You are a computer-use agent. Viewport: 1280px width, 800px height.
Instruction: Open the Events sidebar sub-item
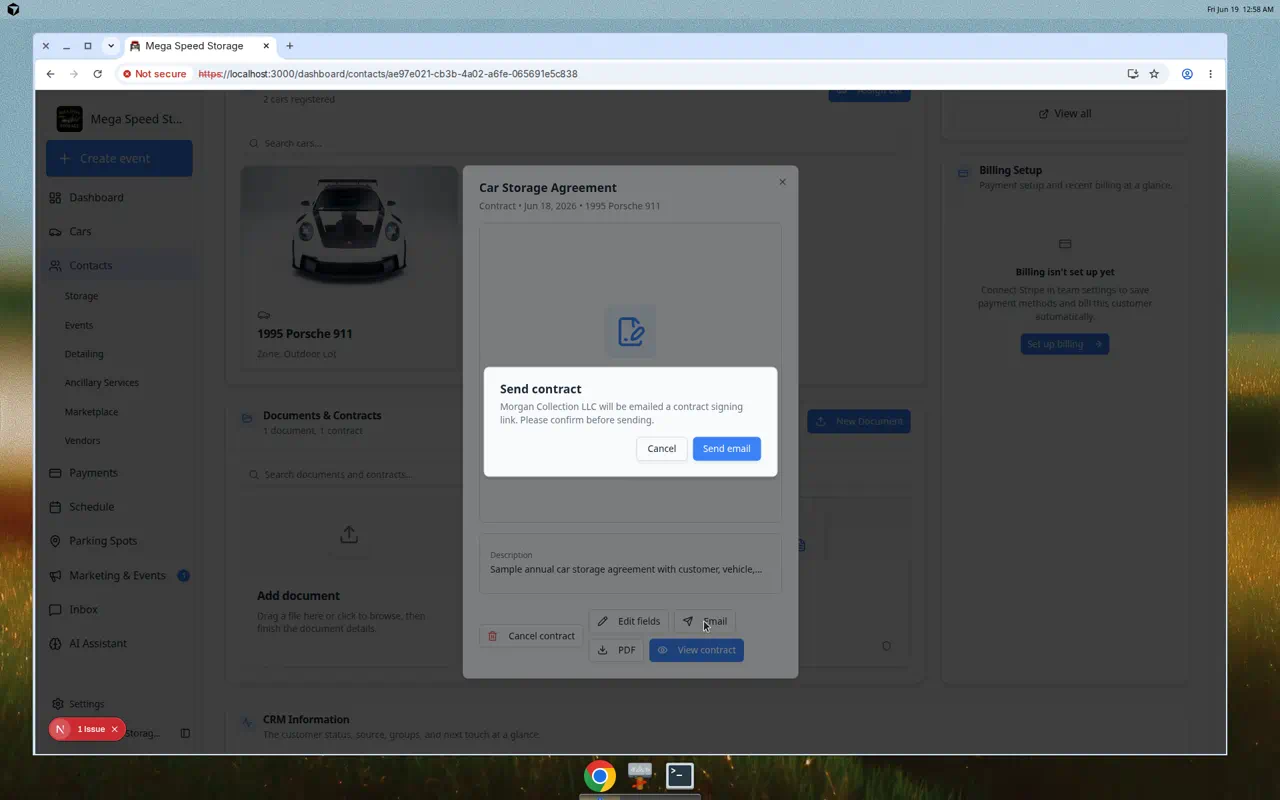click(x=79, y=325)
